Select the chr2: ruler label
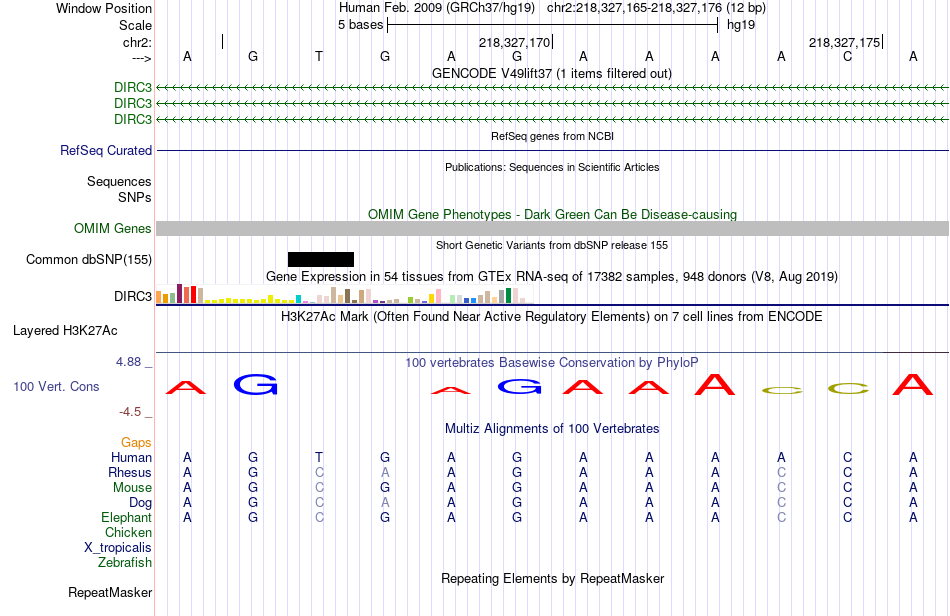 [137, 42]
